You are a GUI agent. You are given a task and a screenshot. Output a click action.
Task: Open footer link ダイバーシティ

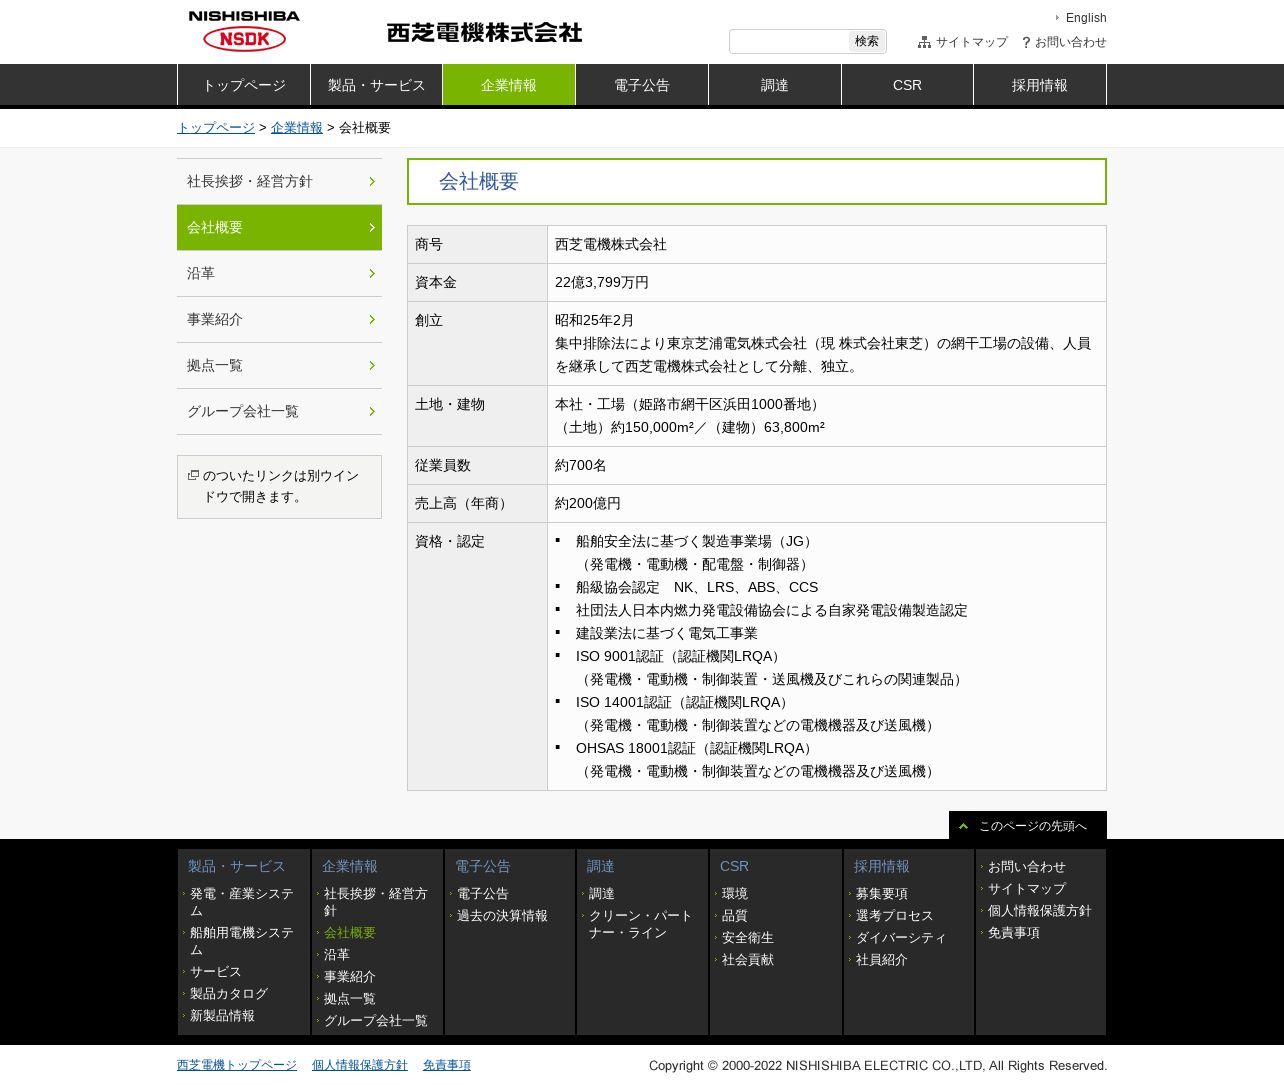(901, 938)
